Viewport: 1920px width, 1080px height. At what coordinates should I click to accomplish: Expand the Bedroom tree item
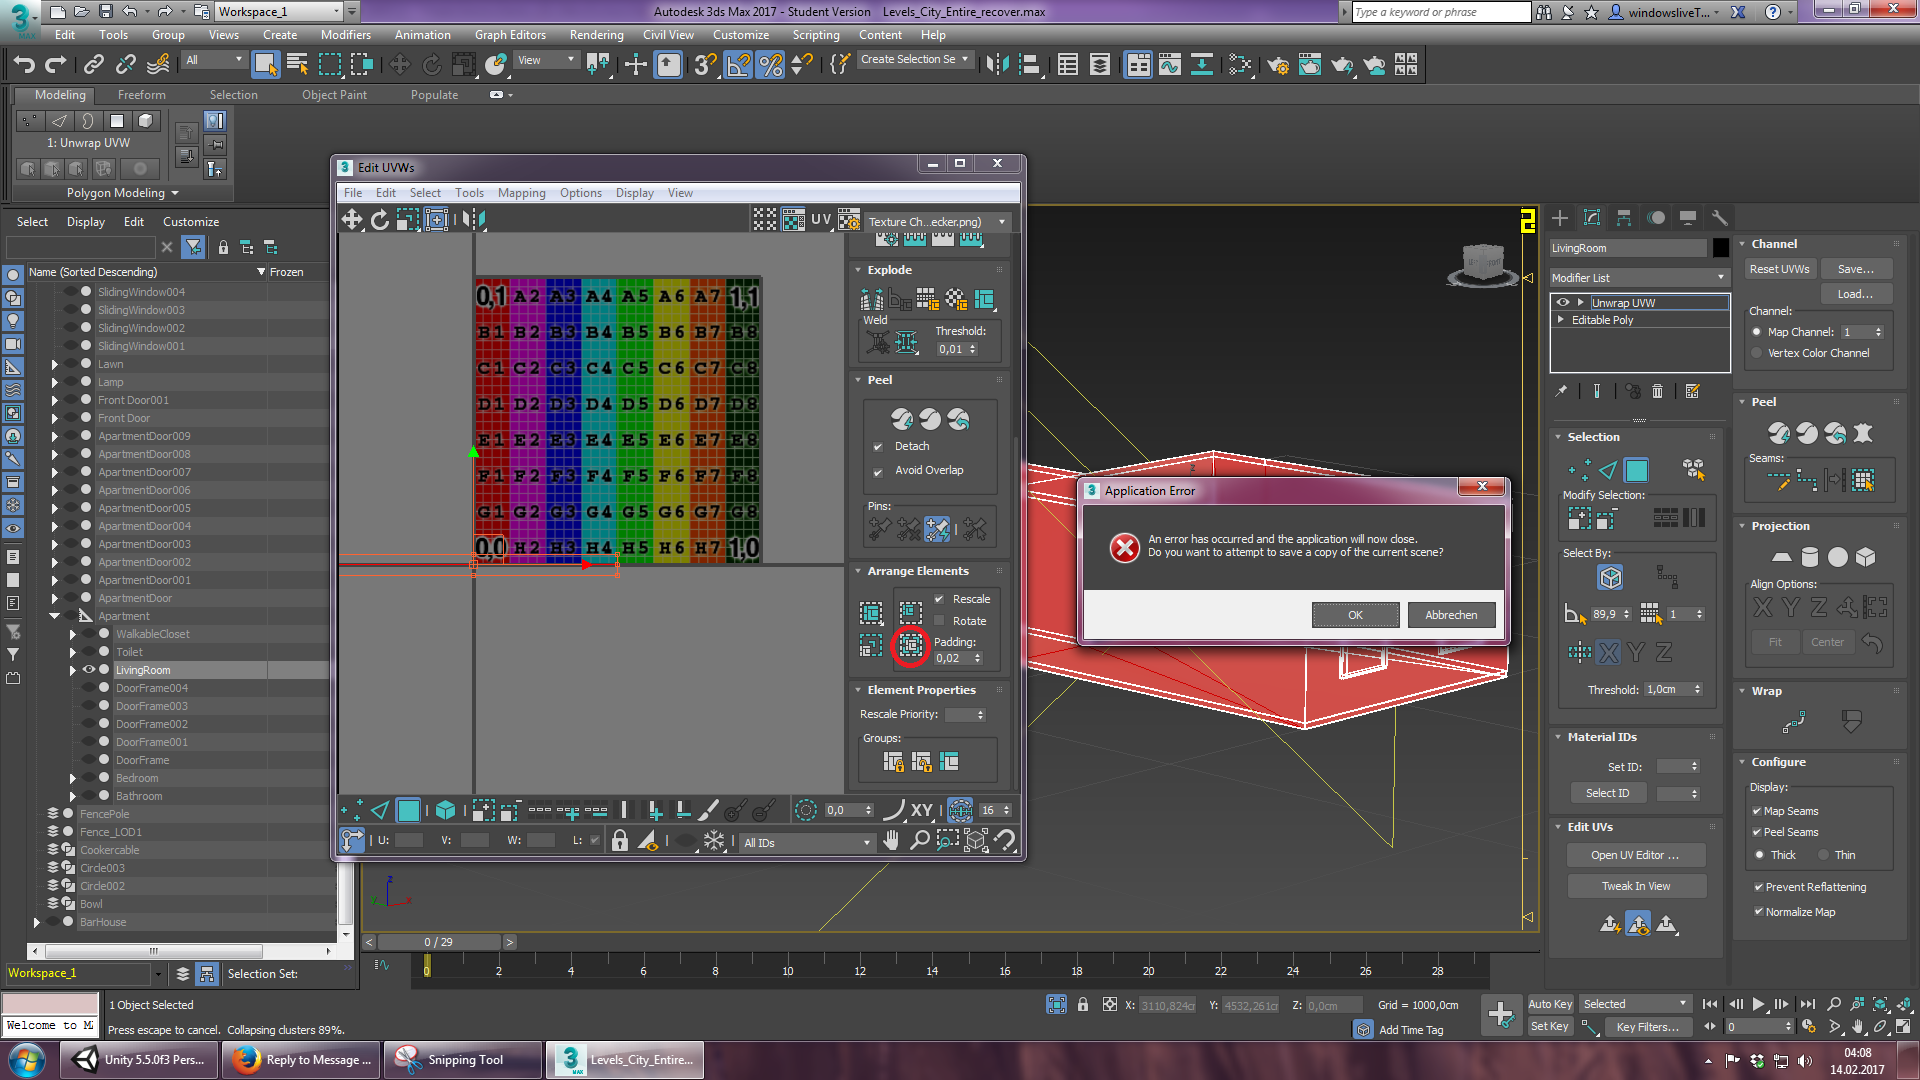coord(73,778)
